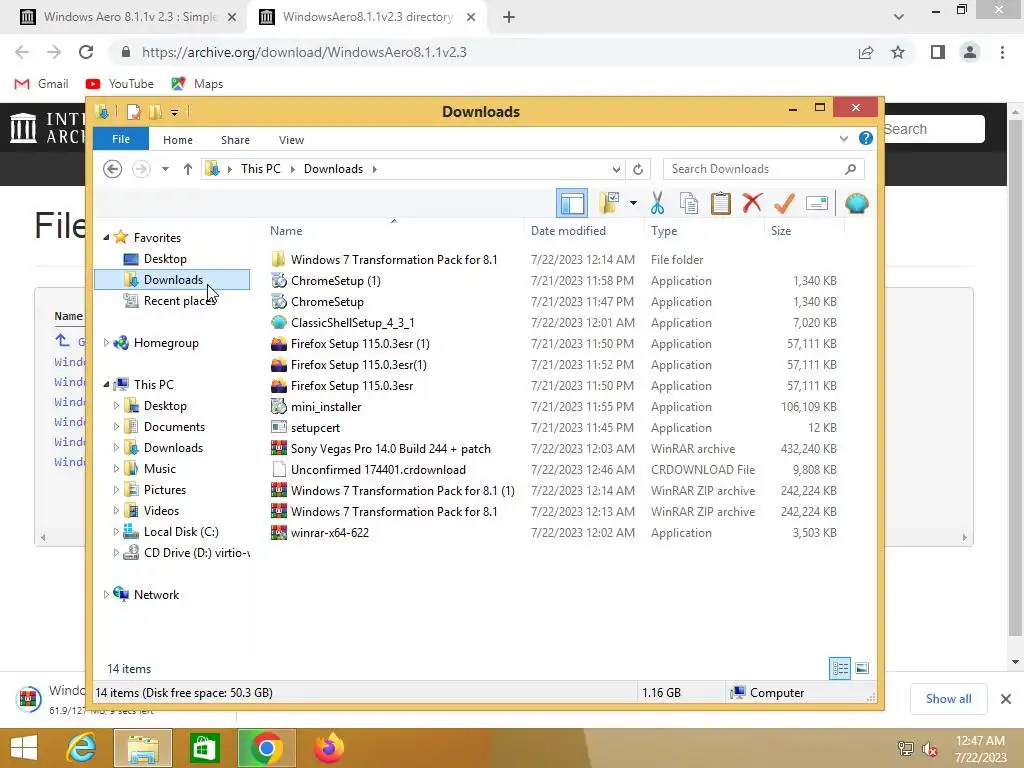Click the Rename toolbar icon
Screen dimensions: 1024x768
(x=816, y=203)
